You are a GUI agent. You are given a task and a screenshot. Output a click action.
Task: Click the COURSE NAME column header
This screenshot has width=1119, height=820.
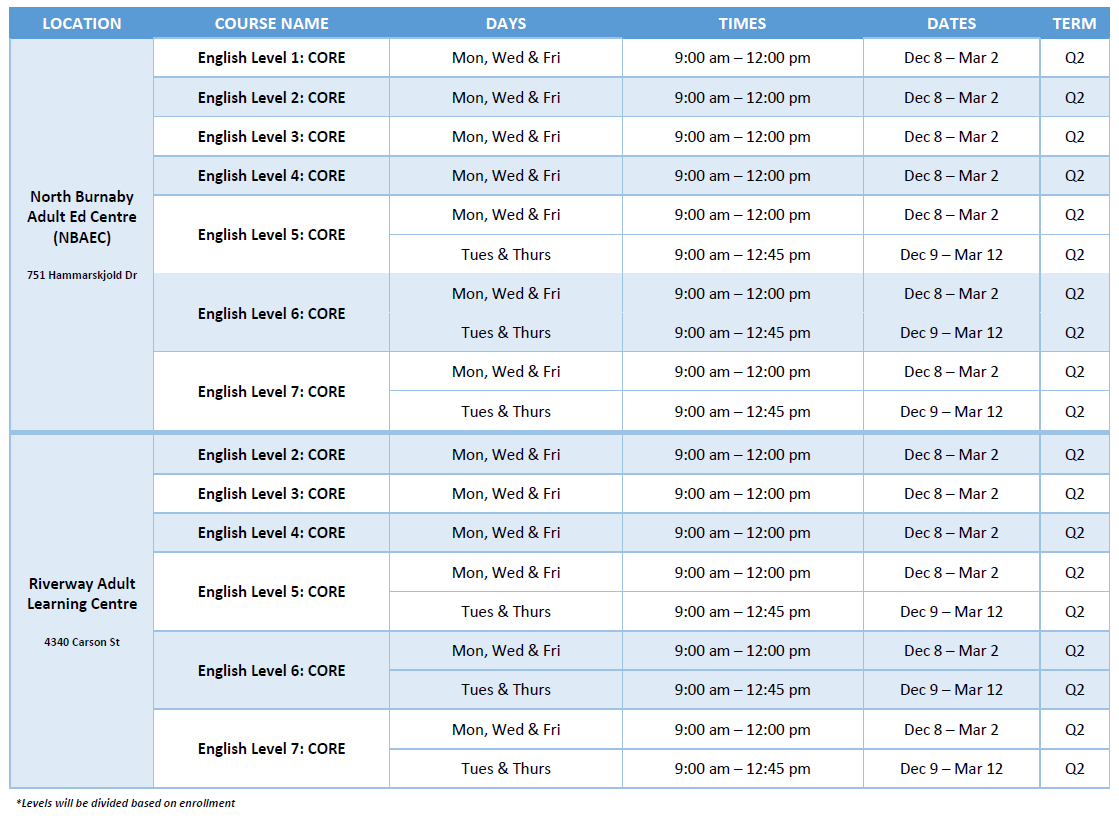click(x=271, y=23)
